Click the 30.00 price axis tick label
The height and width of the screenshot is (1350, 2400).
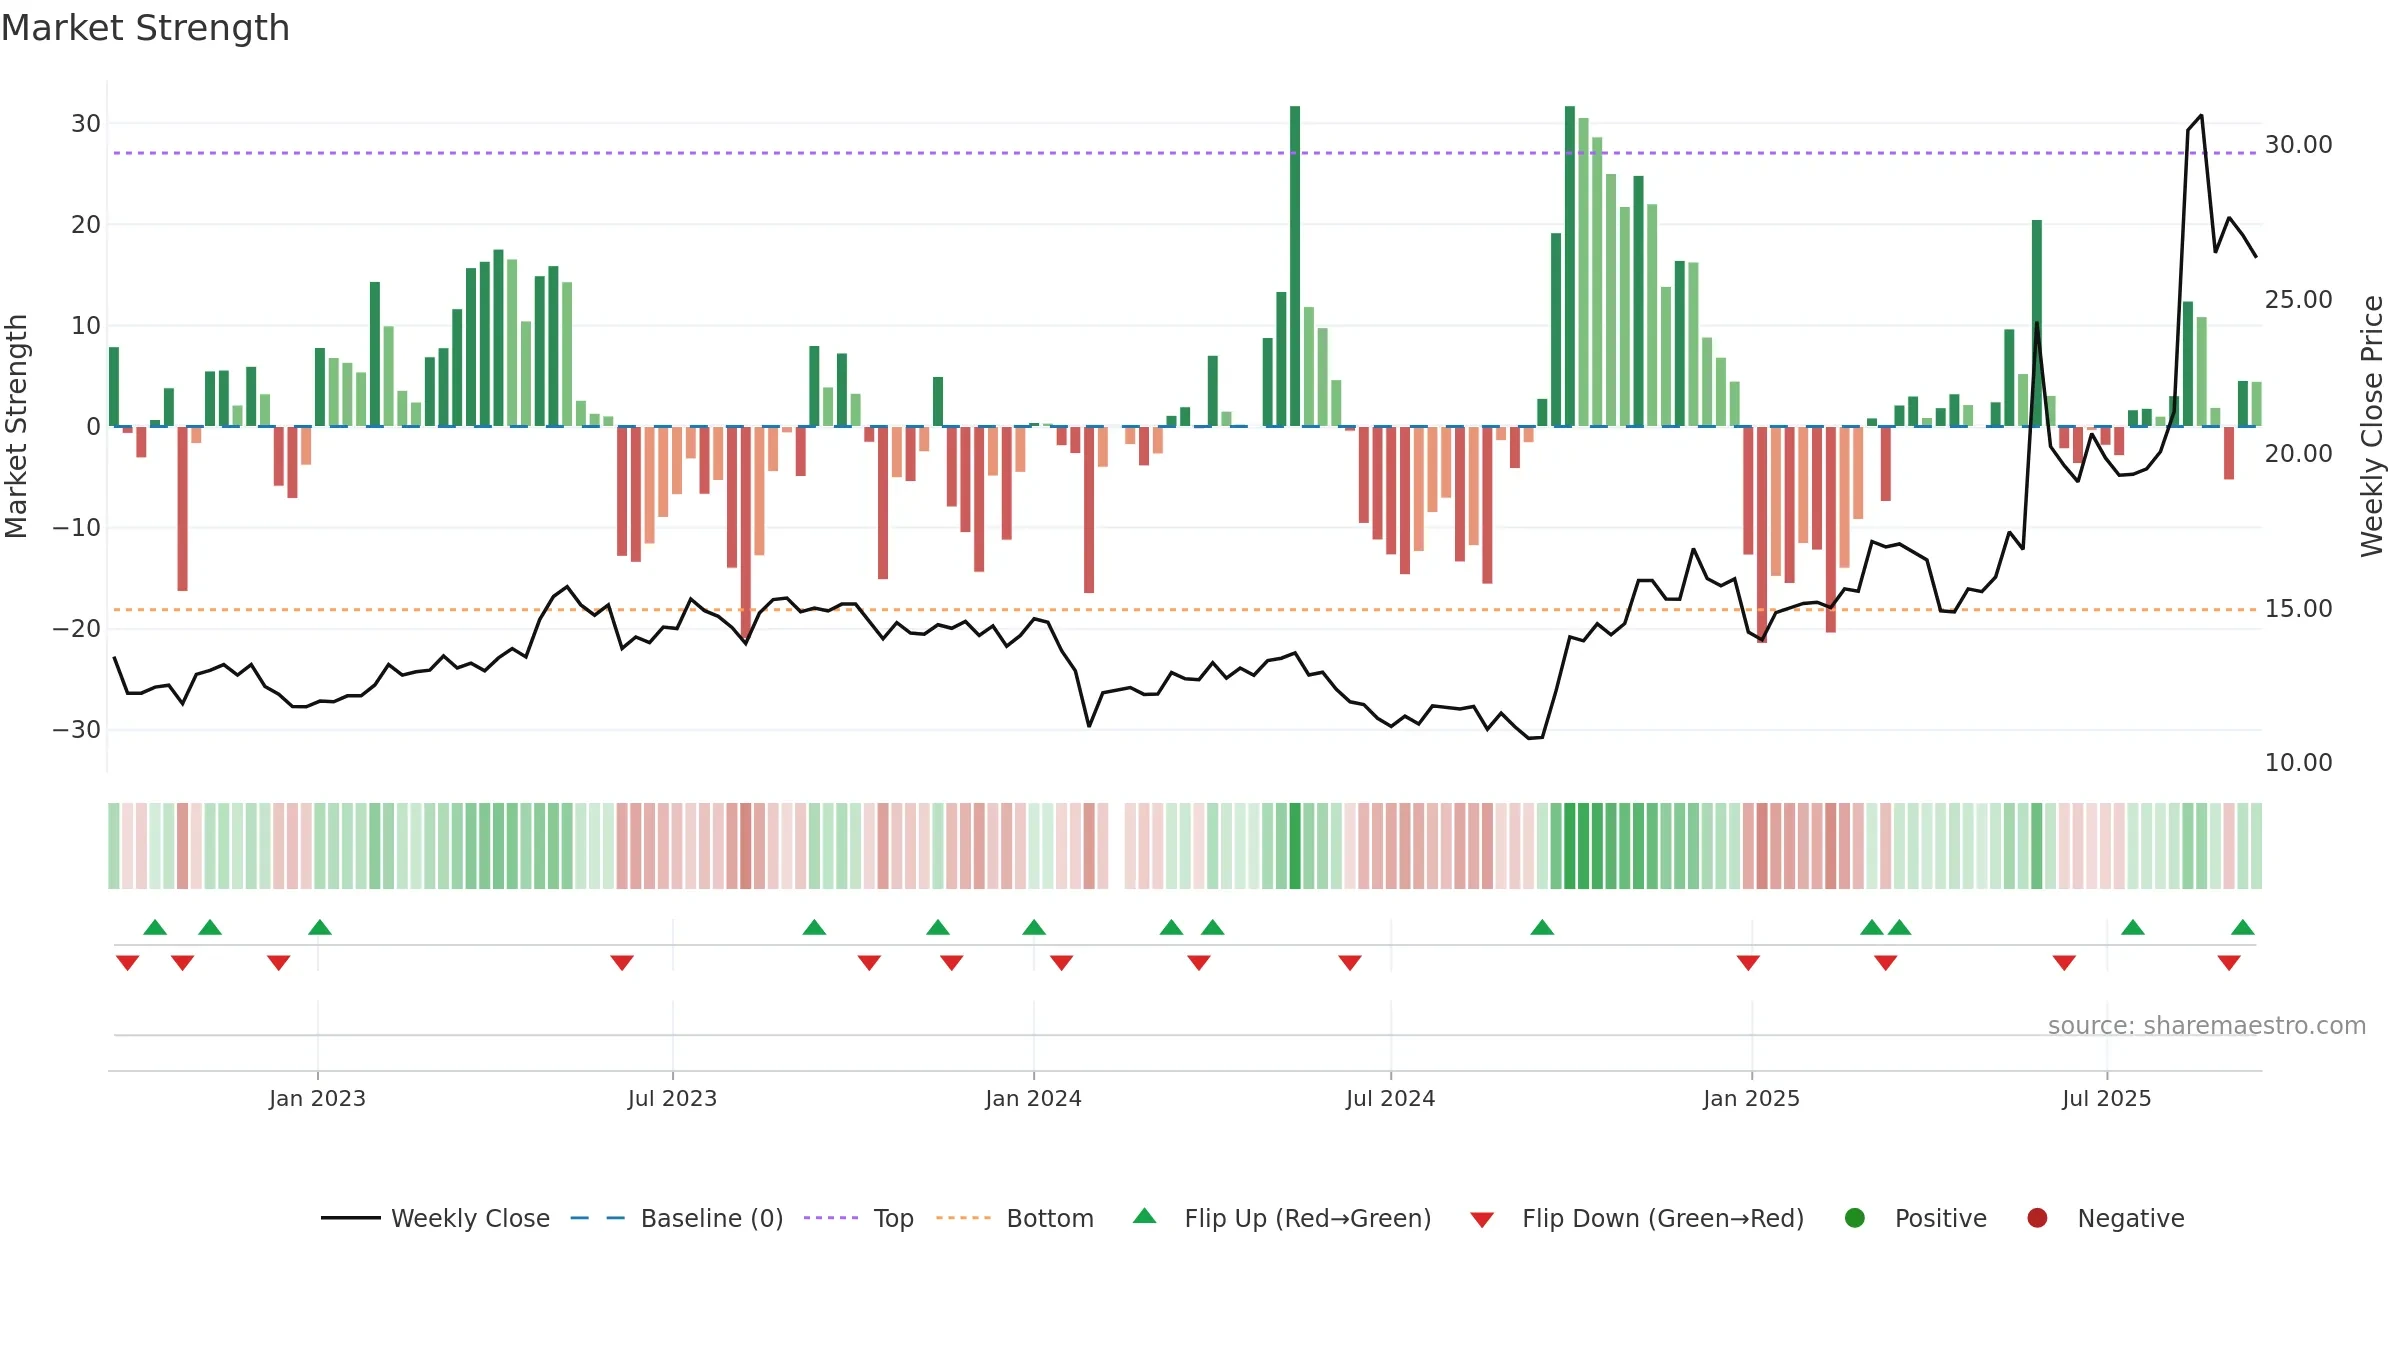click(2298, 145)
